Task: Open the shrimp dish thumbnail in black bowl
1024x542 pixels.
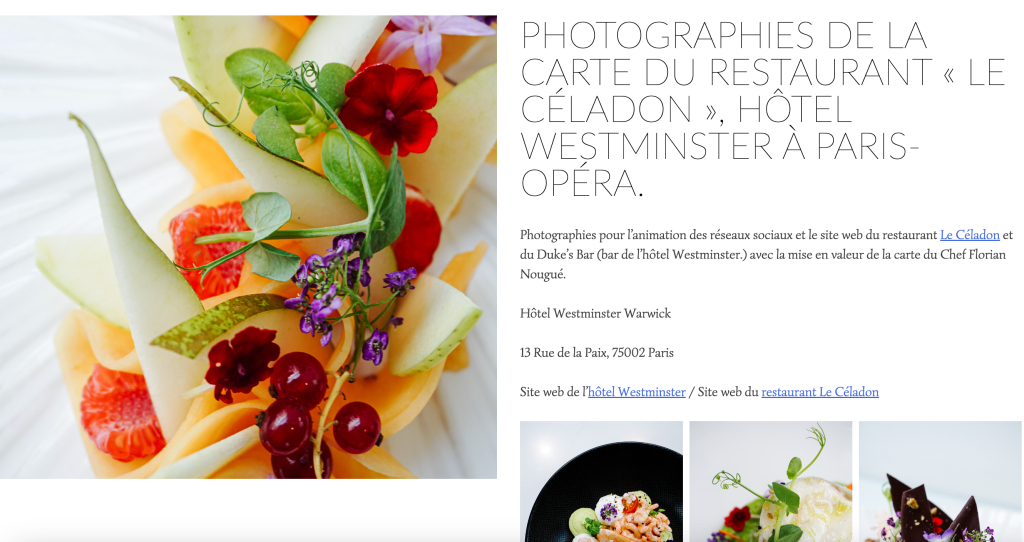Action: click(601, 481)
